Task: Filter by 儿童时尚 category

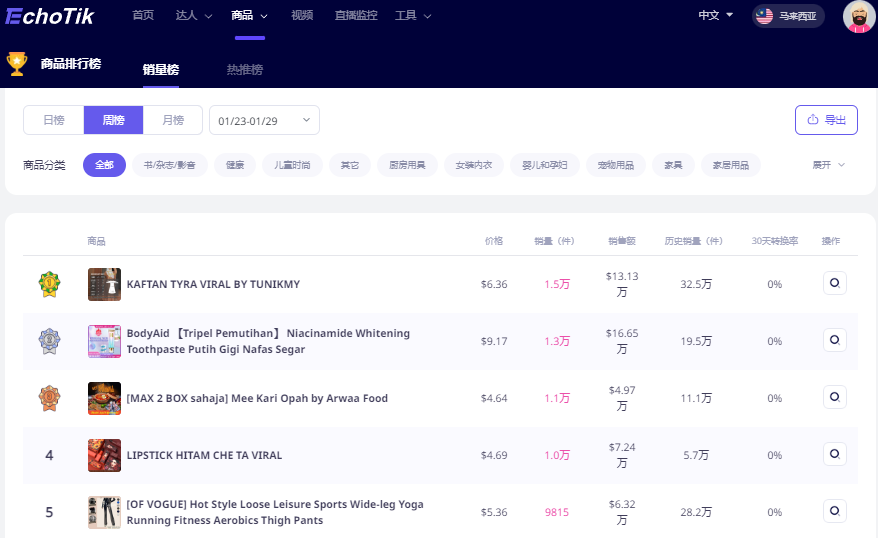Action: 292,165
